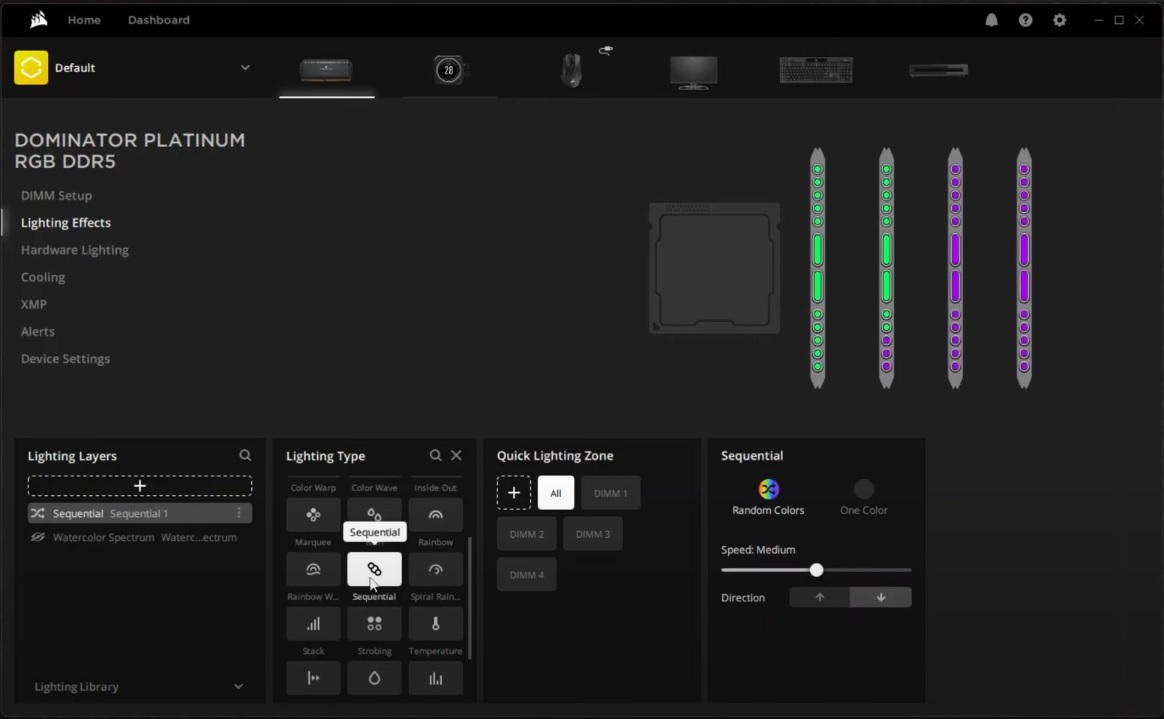
Task: Choose the Spiral Rainbow lighting effect
Action: click(435, 569)
